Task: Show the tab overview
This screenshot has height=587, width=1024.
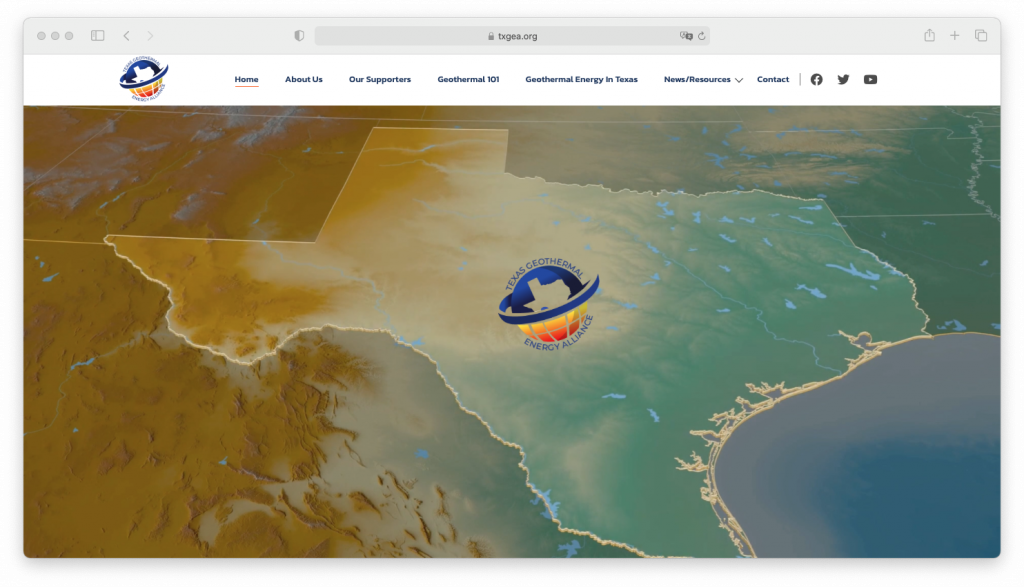Action: pyautogui.click(x=981, y=36)
